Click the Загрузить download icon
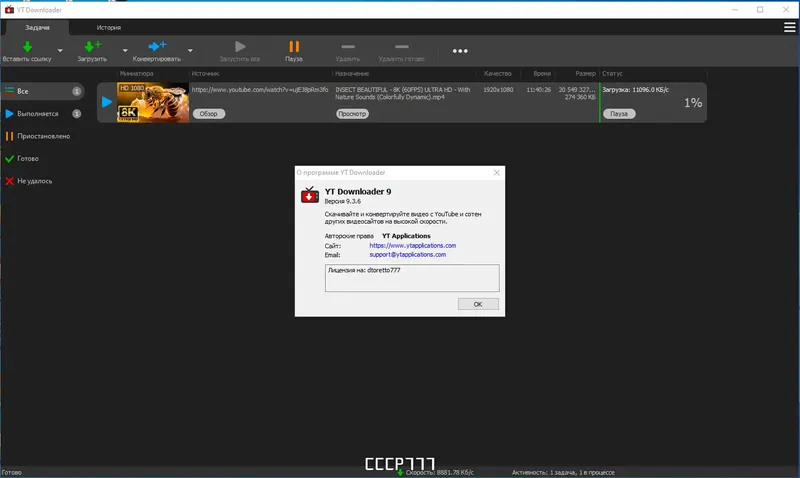 (92, 46)
